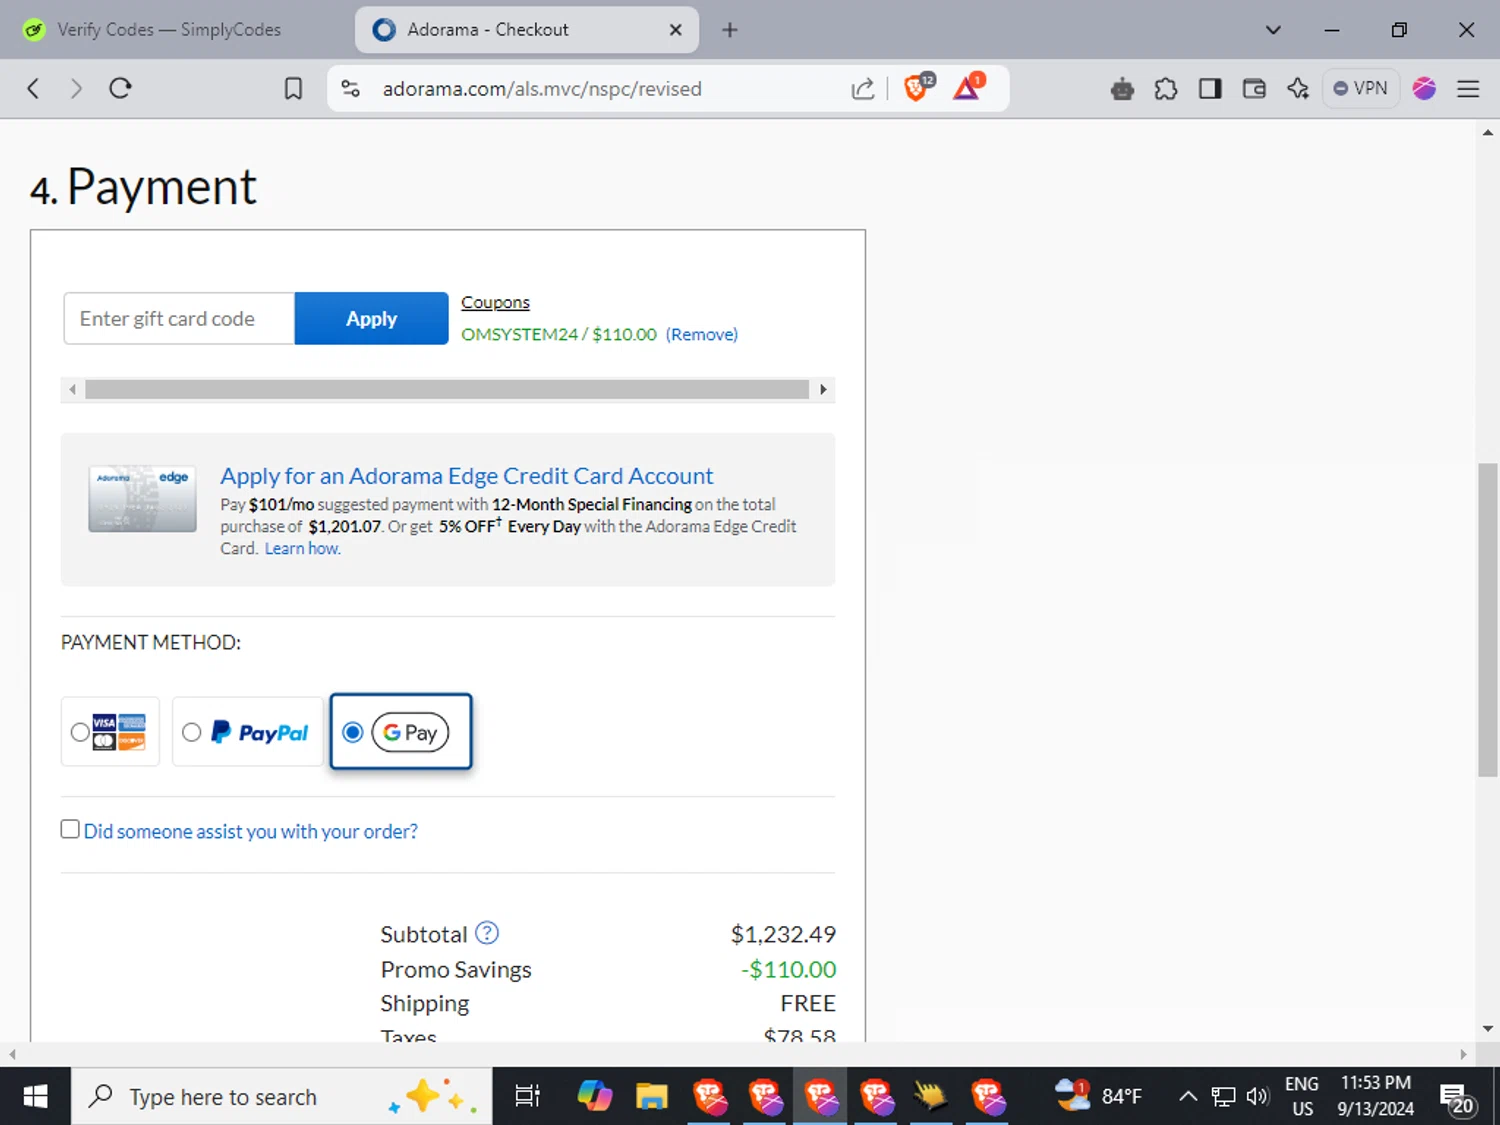Image resolution: width=1500 pixels, height=1125 pixels.
Task: Select the Adorama - Checkout tab
Action: click(526, 30)
